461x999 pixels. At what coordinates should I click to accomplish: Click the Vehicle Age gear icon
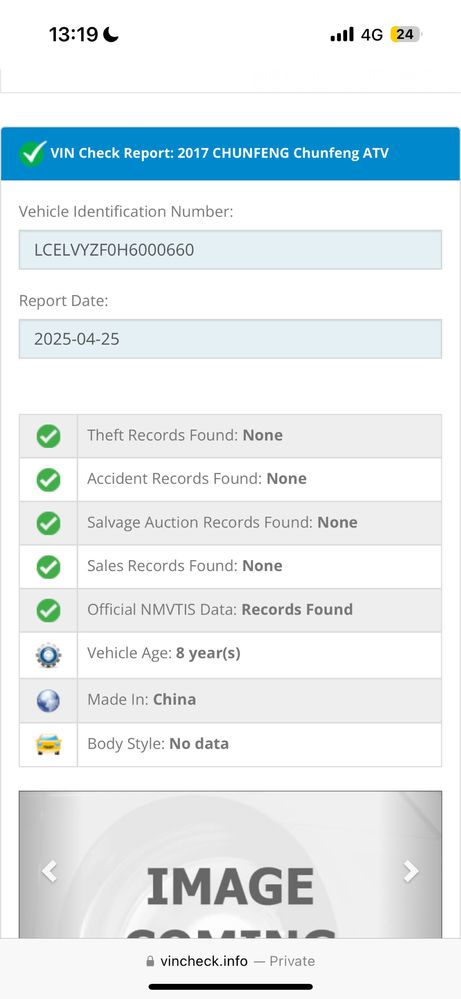click(48, 655)
